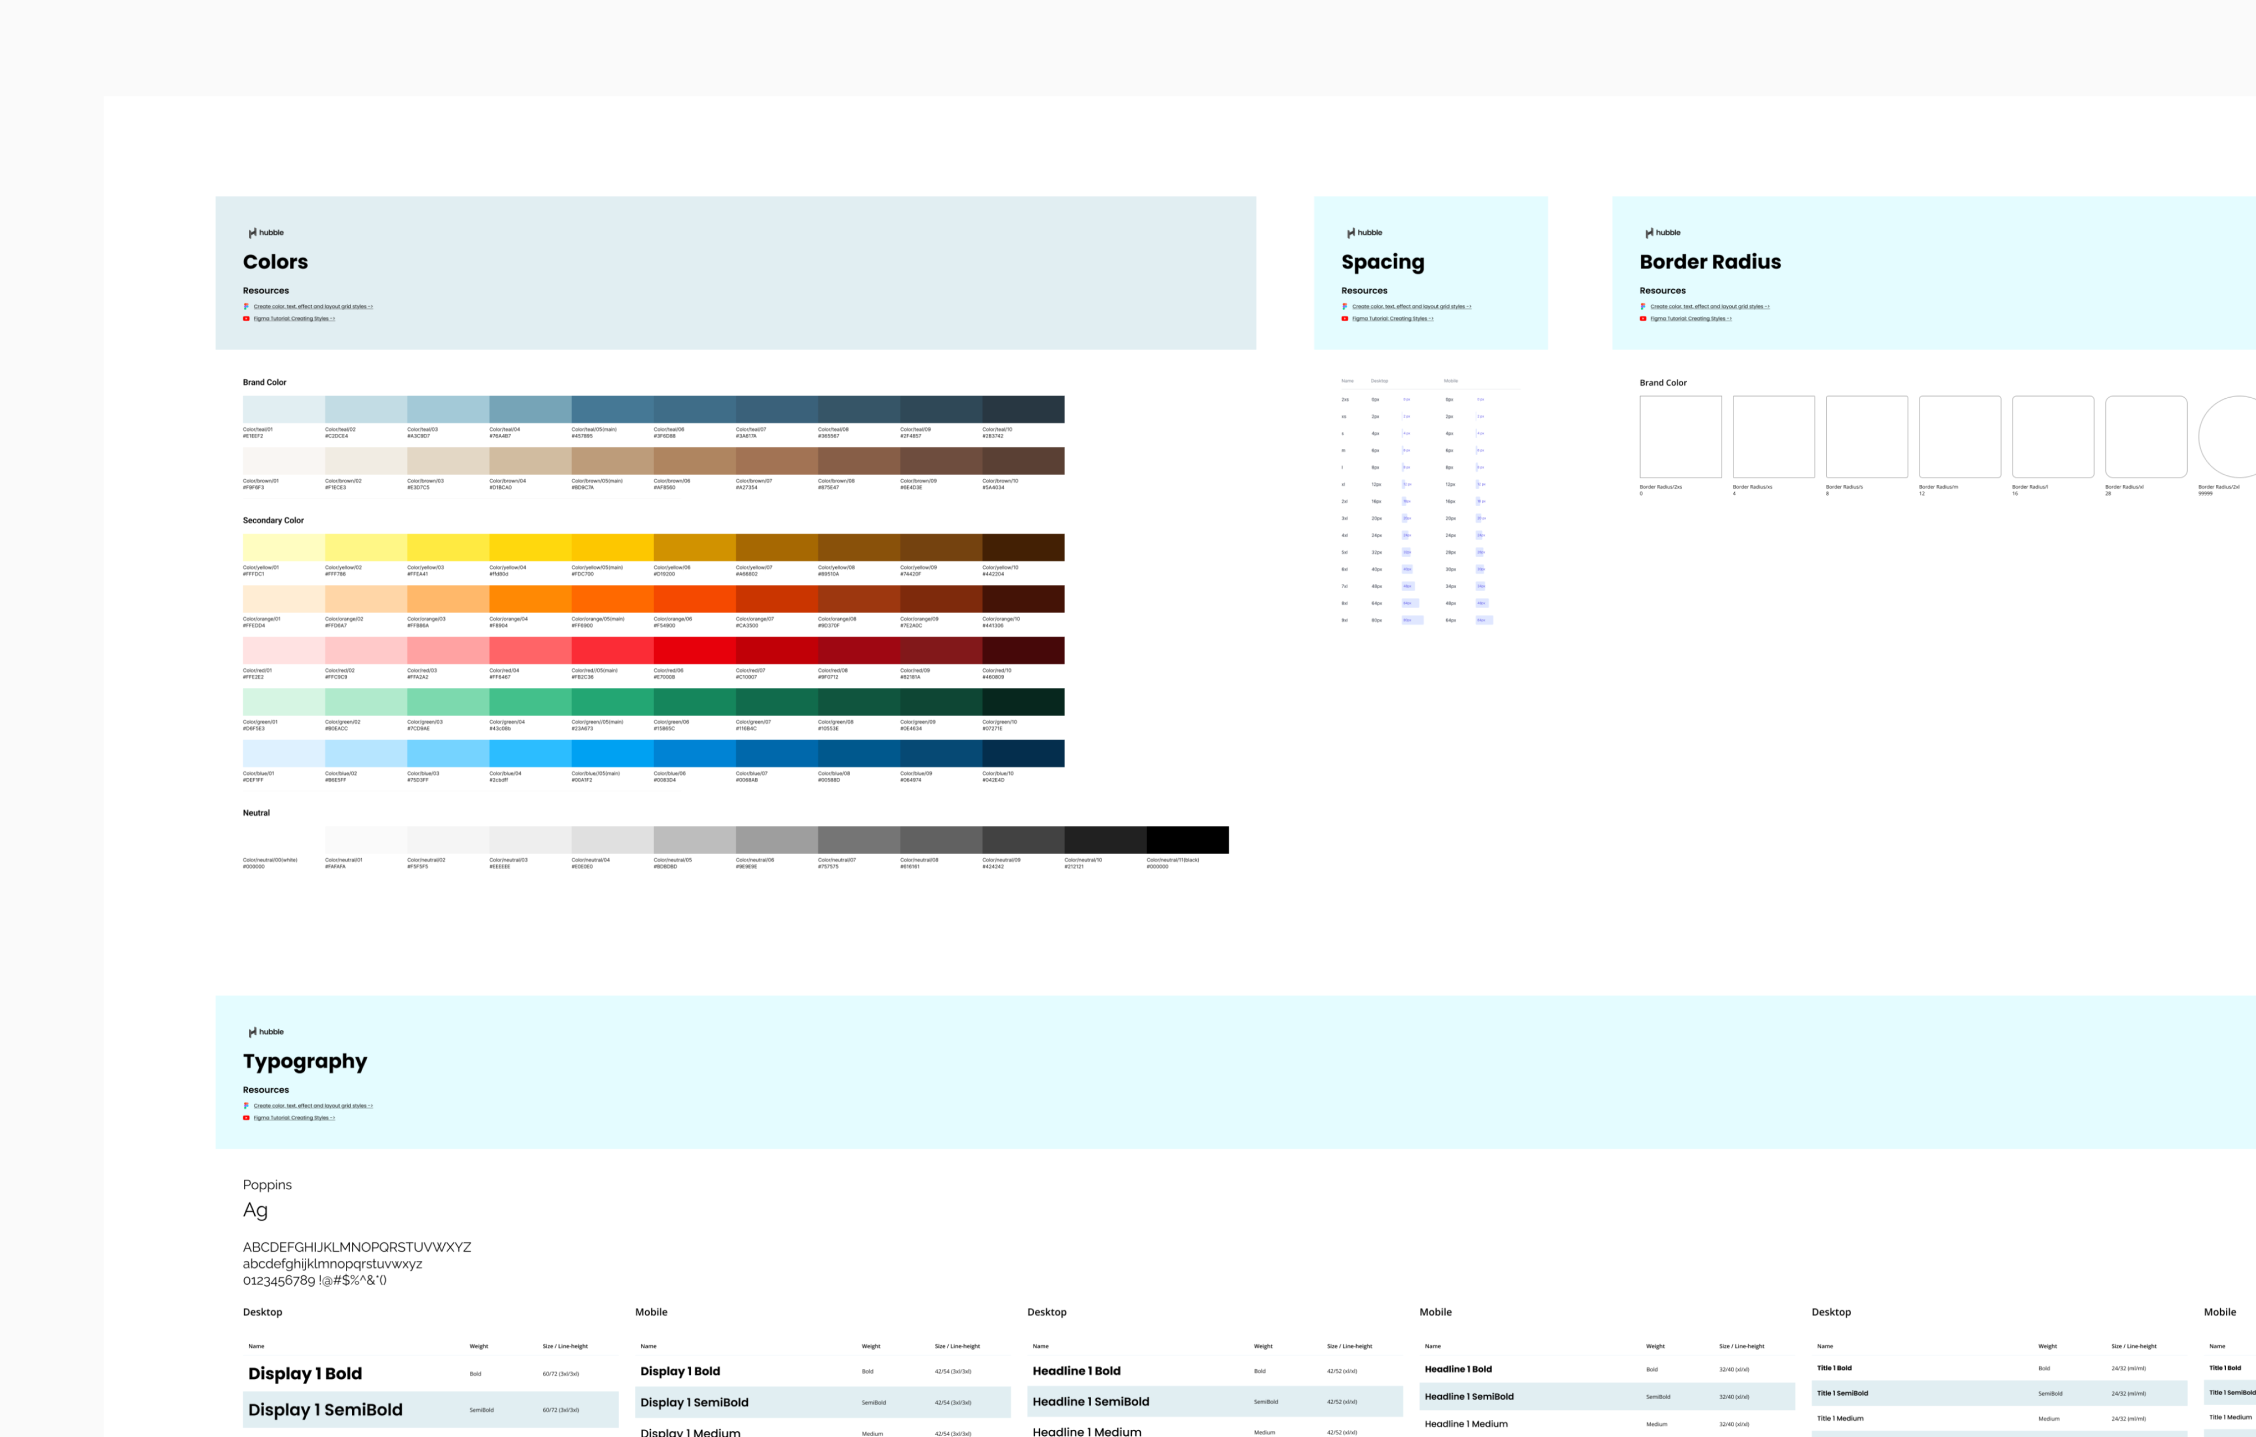Click the hubble logo in Border Radius header
Image resolution: width=2256 pixels, height=1437 pixels.
pyautogui.click(x=1662, y=233)
